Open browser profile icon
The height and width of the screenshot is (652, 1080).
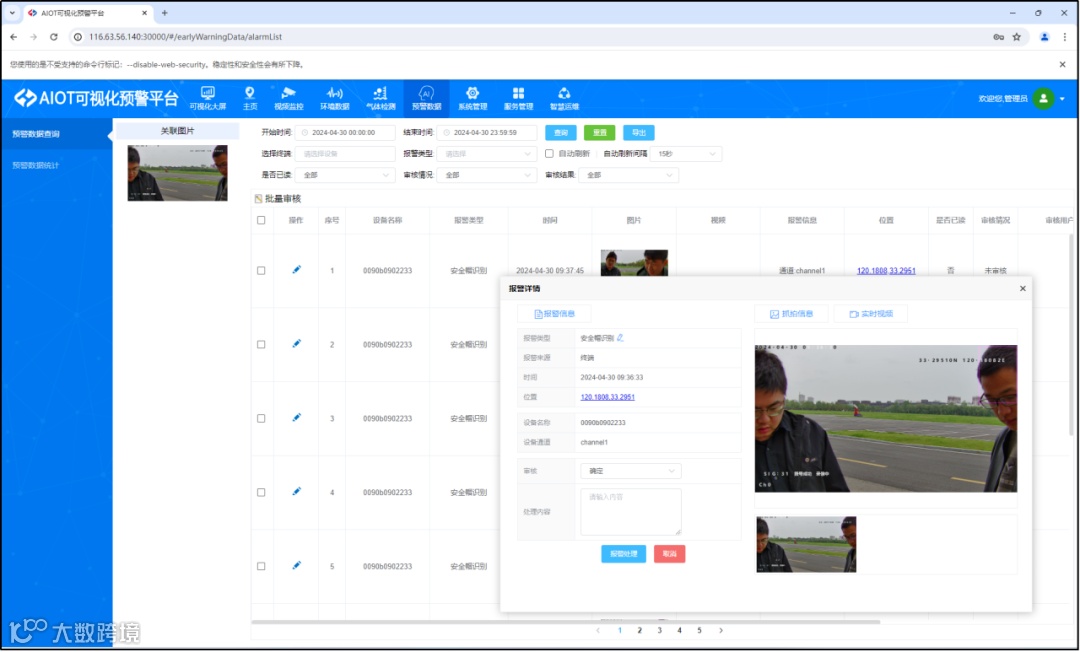coord(1044,37)
